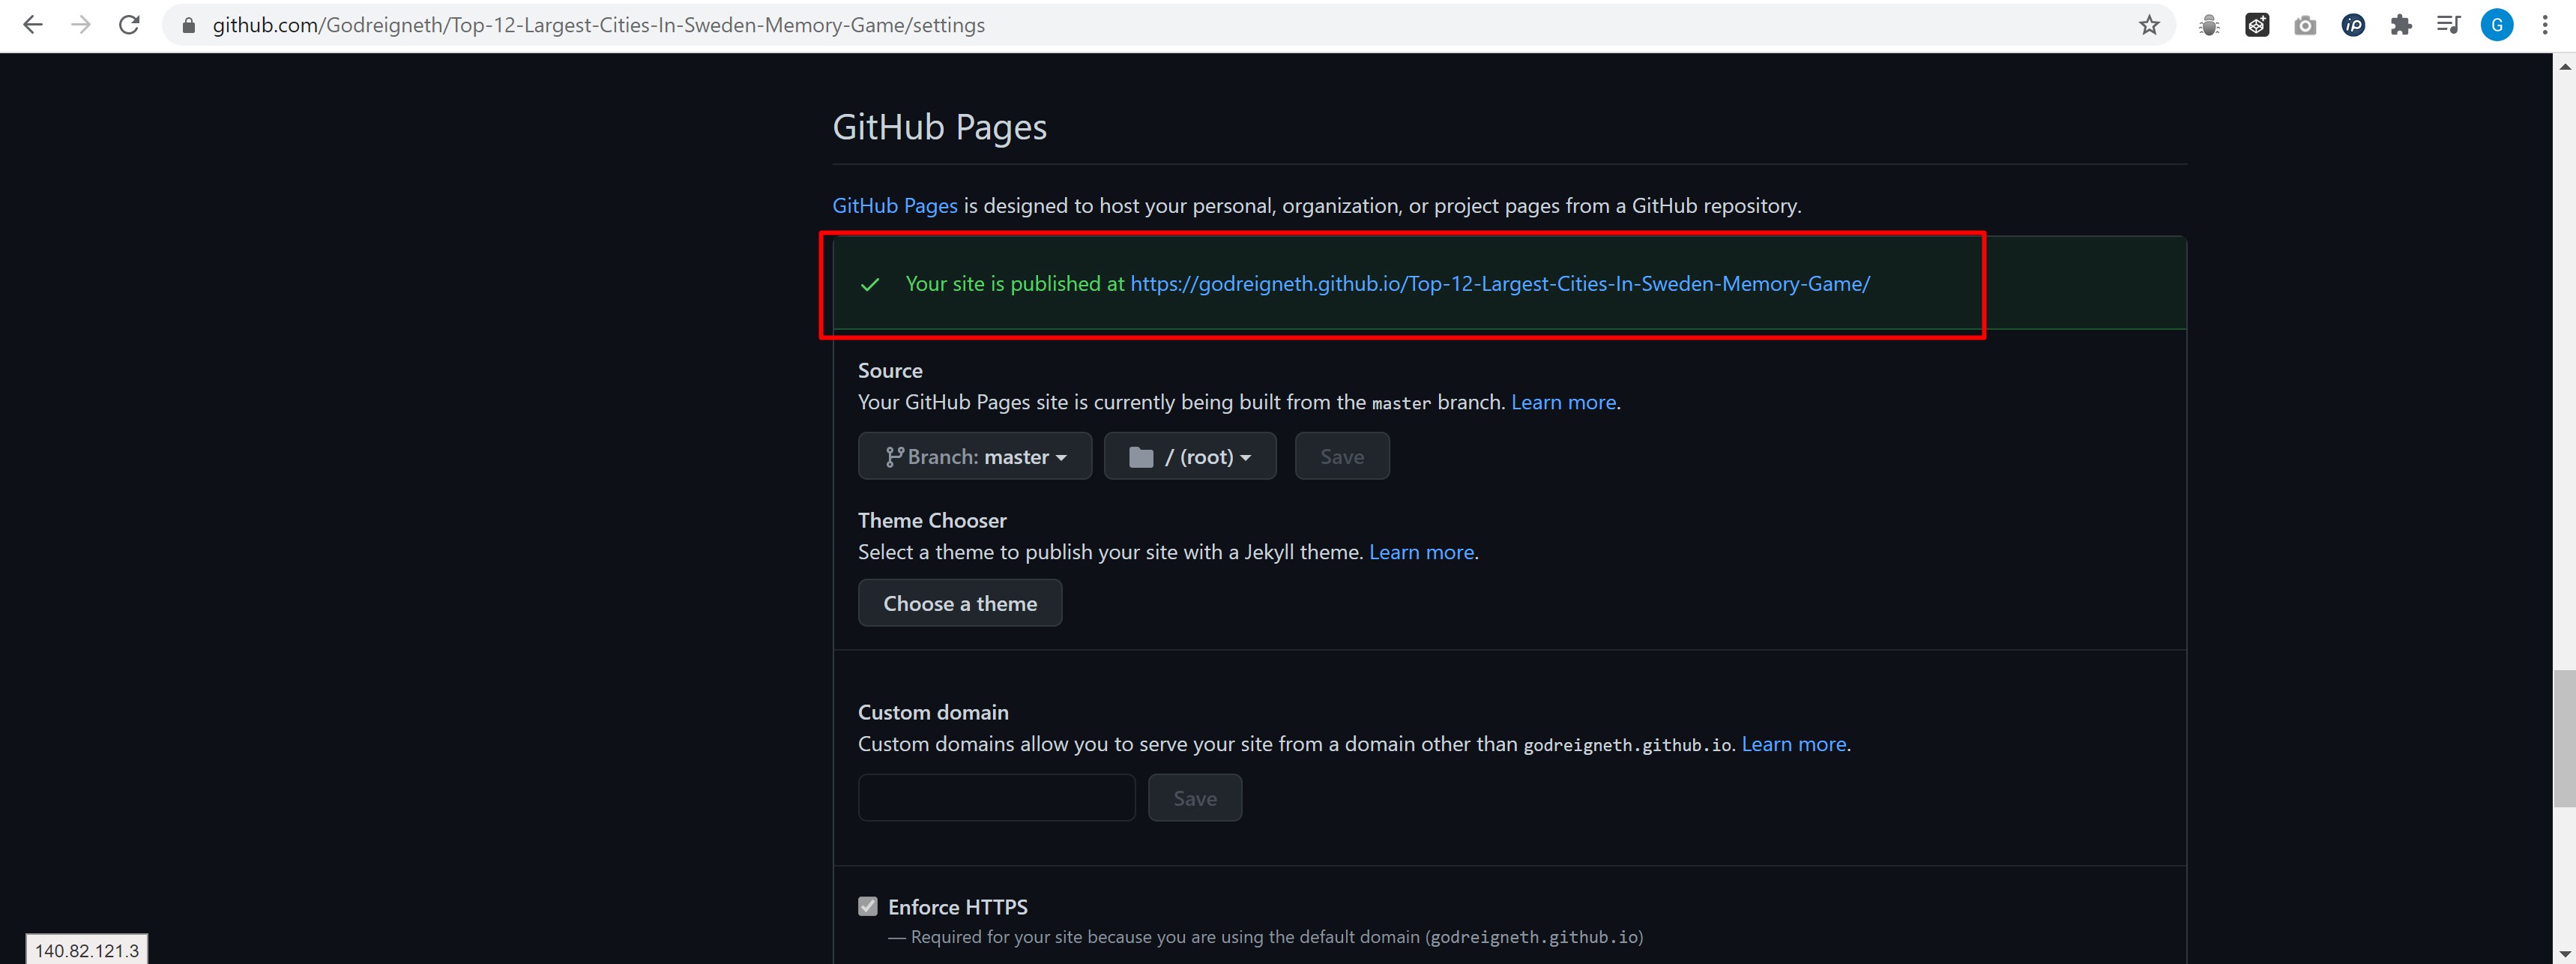Click the Choose a theme button
Image resolution: width=2576 pixels, height=964 pixels.
[960, 603]
